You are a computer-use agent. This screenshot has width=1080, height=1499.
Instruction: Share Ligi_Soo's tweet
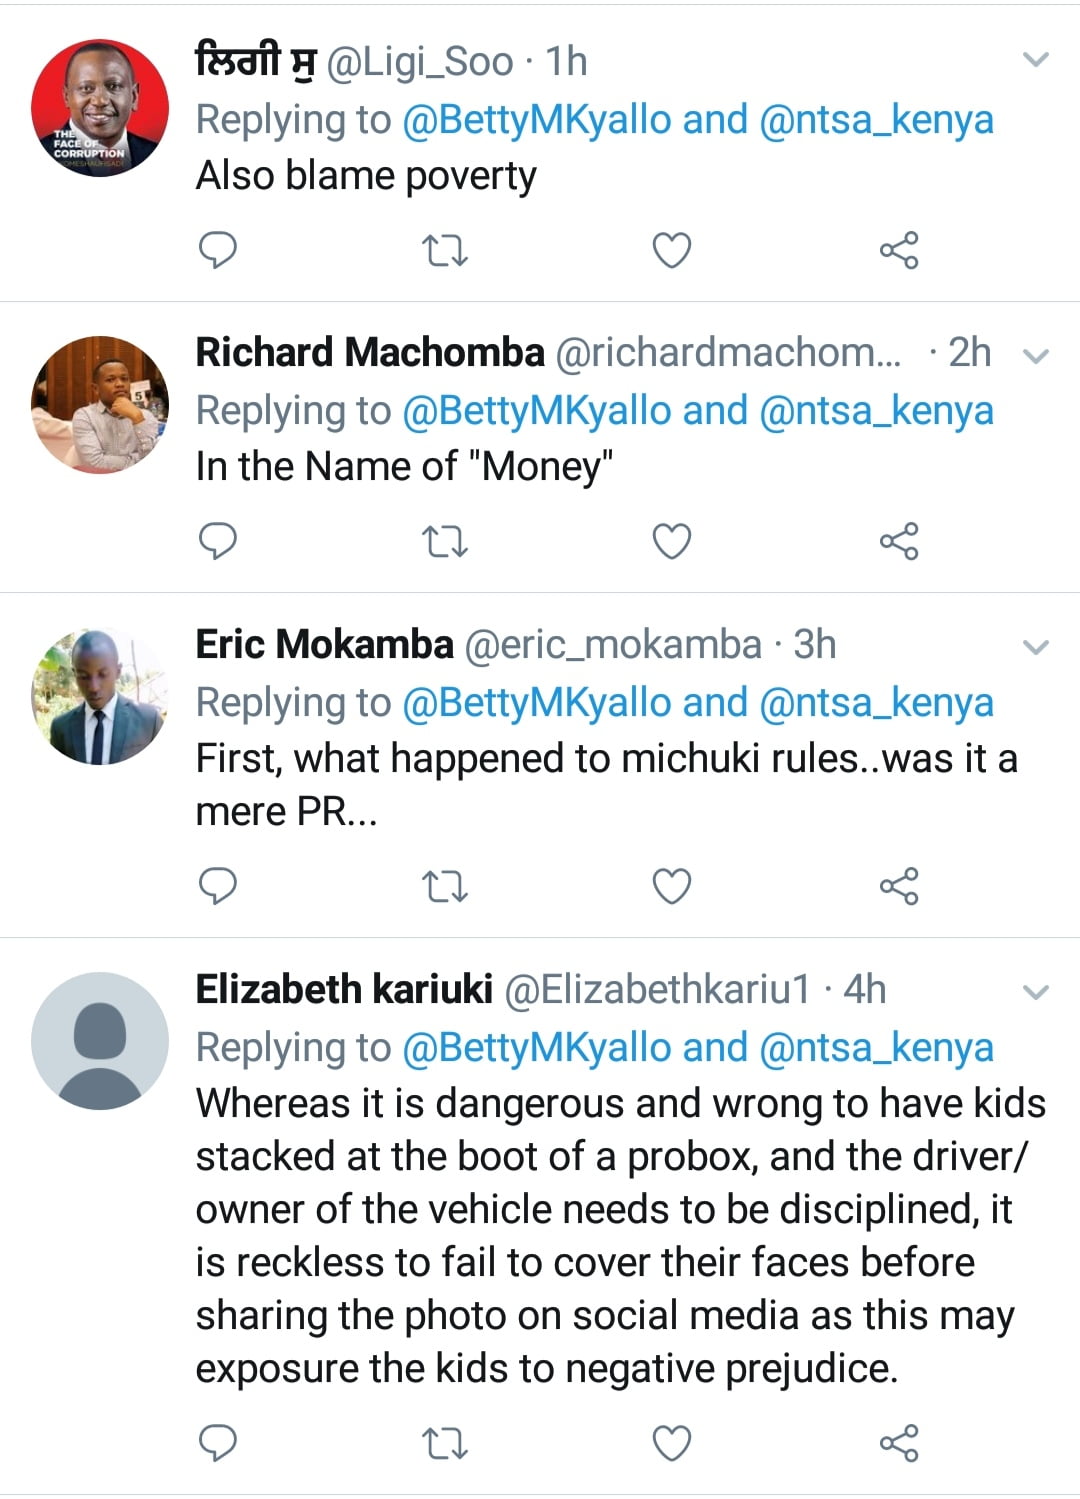[x=898, y=250]
